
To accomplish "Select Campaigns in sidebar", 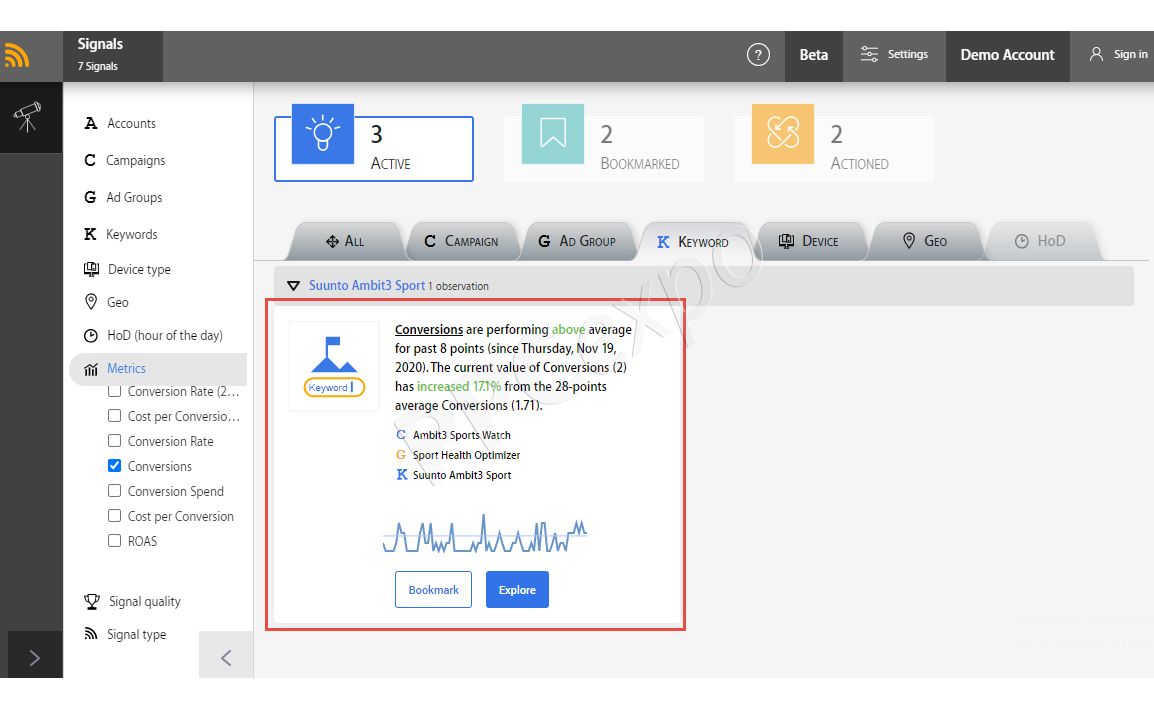I will tap(125, 160).
